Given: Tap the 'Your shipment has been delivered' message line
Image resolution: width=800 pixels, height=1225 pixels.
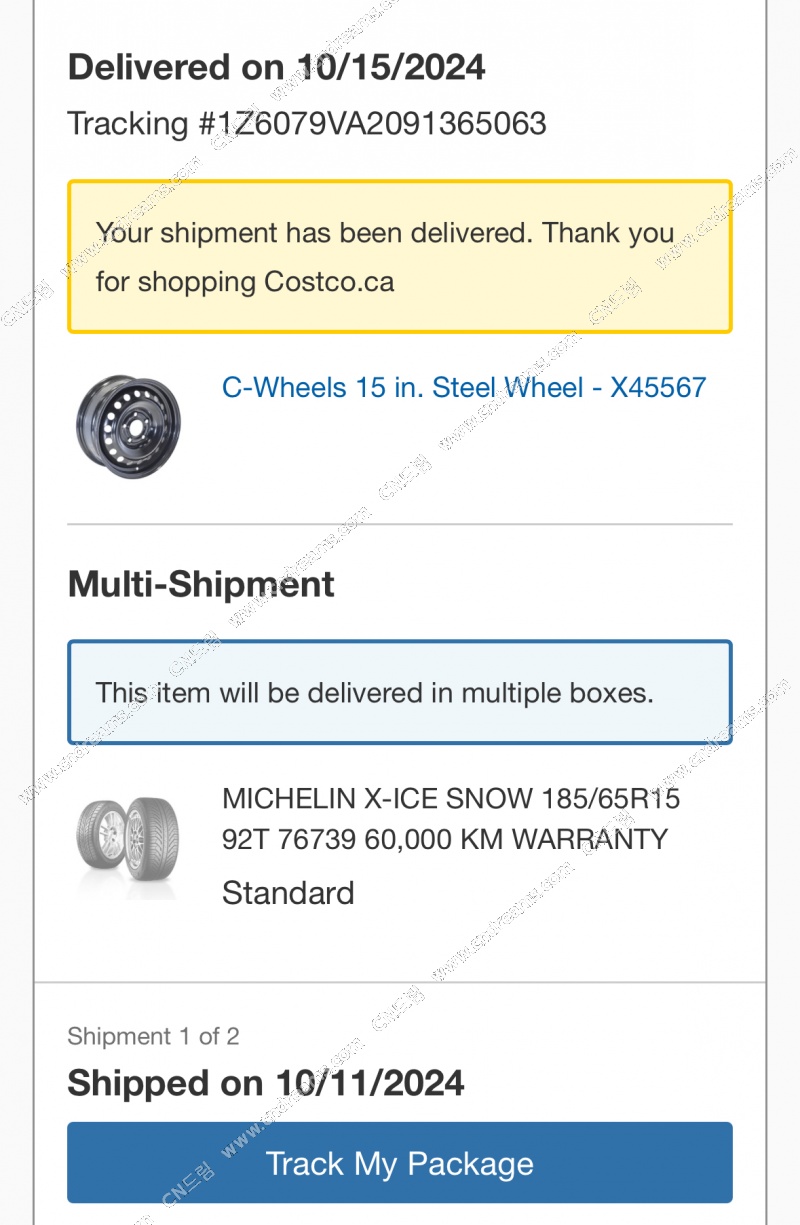Looking at the screenshot, I should pyautogui.click(x=385, y=234).
